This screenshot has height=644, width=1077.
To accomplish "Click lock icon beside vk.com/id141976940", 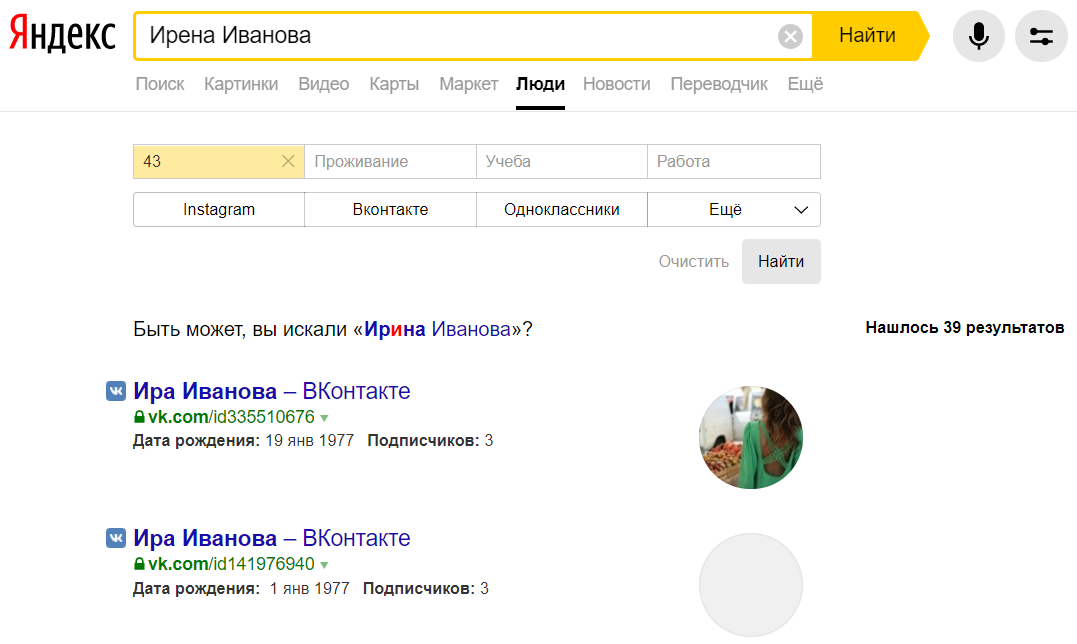I will click(x=139, y=564).
